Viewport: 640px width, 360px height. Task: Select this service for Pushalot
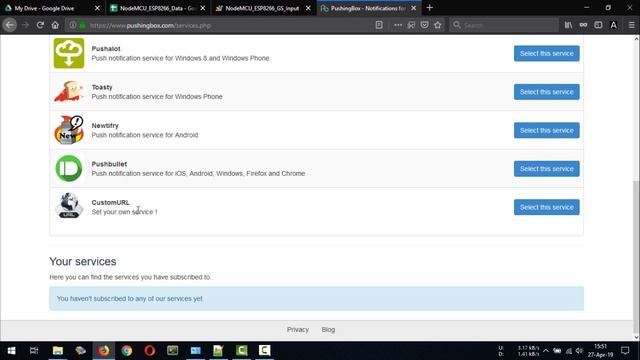[x=547, y=53]
